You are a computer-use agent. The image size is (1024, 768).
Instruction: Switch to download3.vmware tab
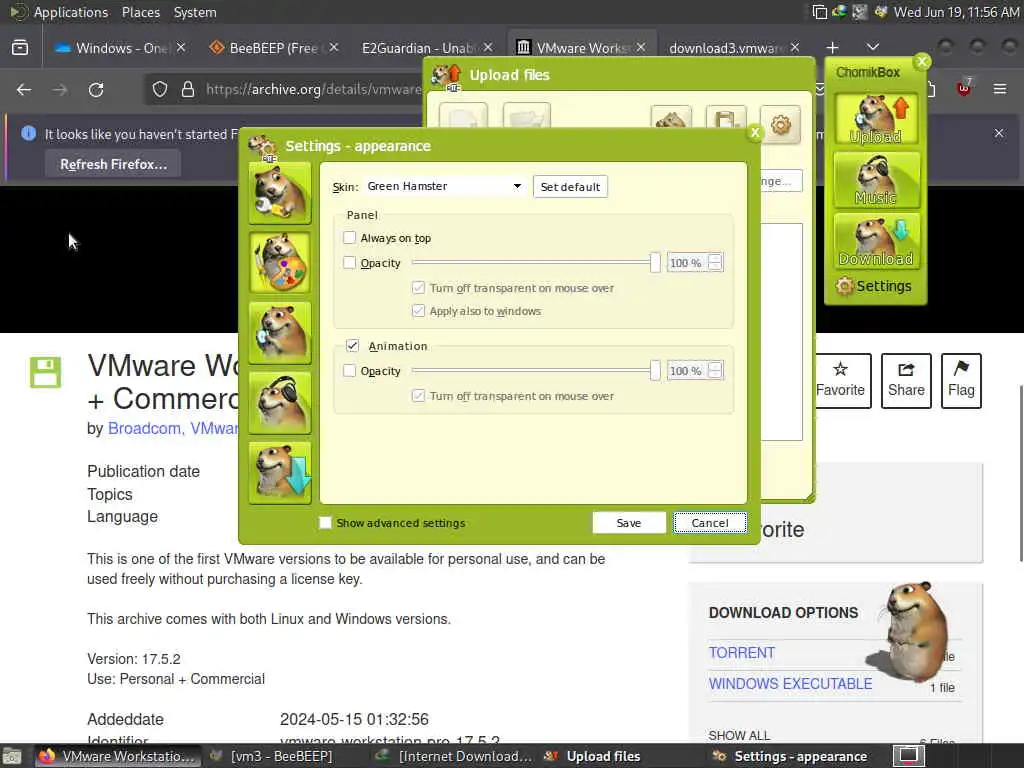[x=734, y=48]
